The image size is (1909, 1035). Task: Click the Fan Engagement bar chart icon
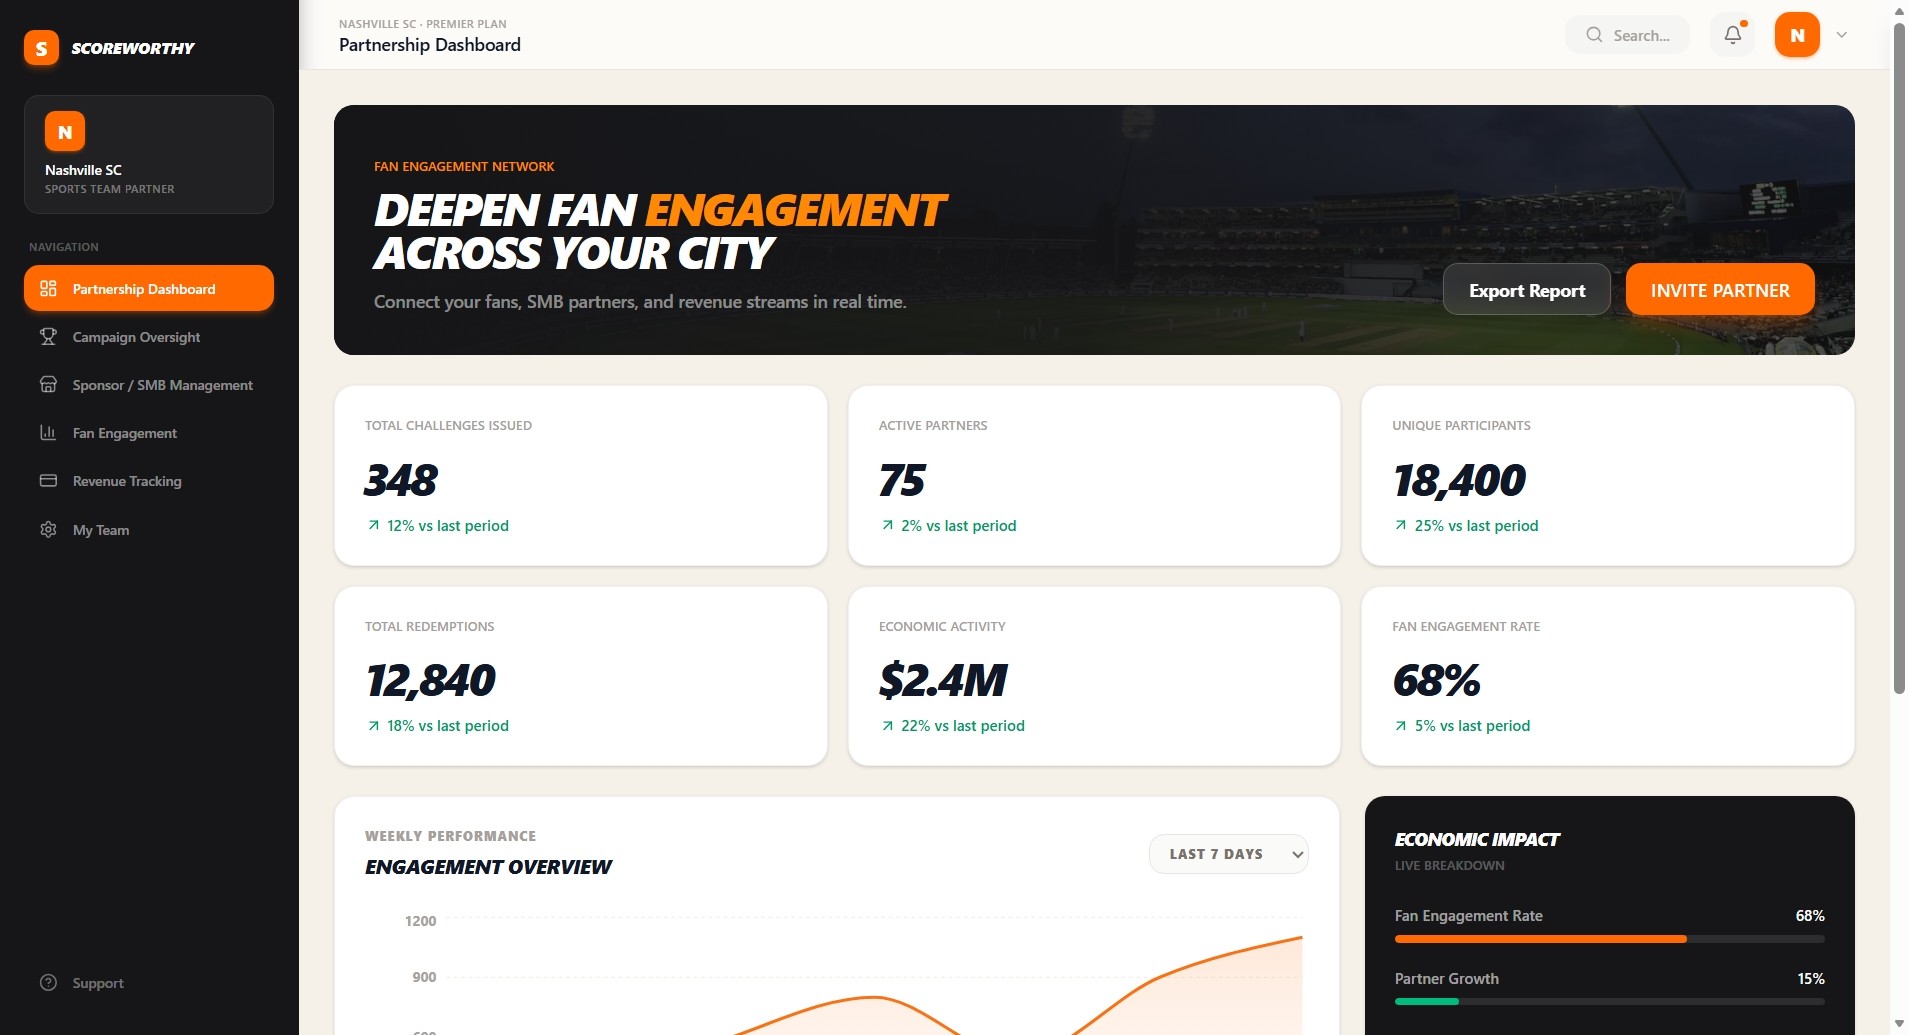tap(48, 433)
